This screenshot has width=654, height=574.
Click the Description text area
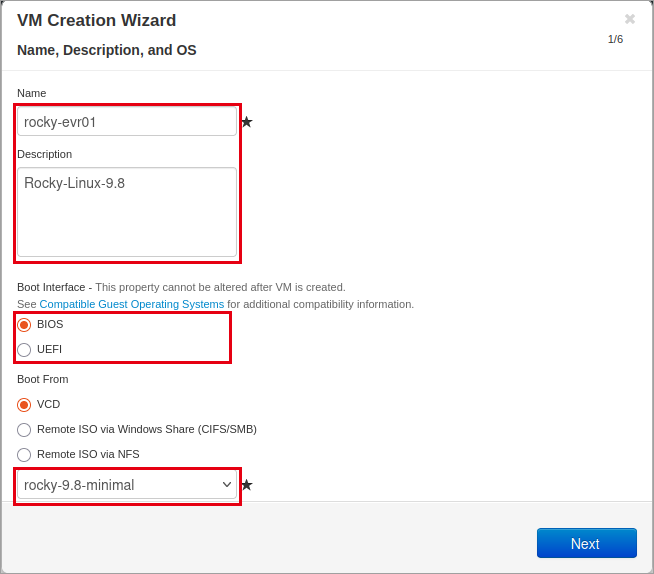click(x=127, y=212)
